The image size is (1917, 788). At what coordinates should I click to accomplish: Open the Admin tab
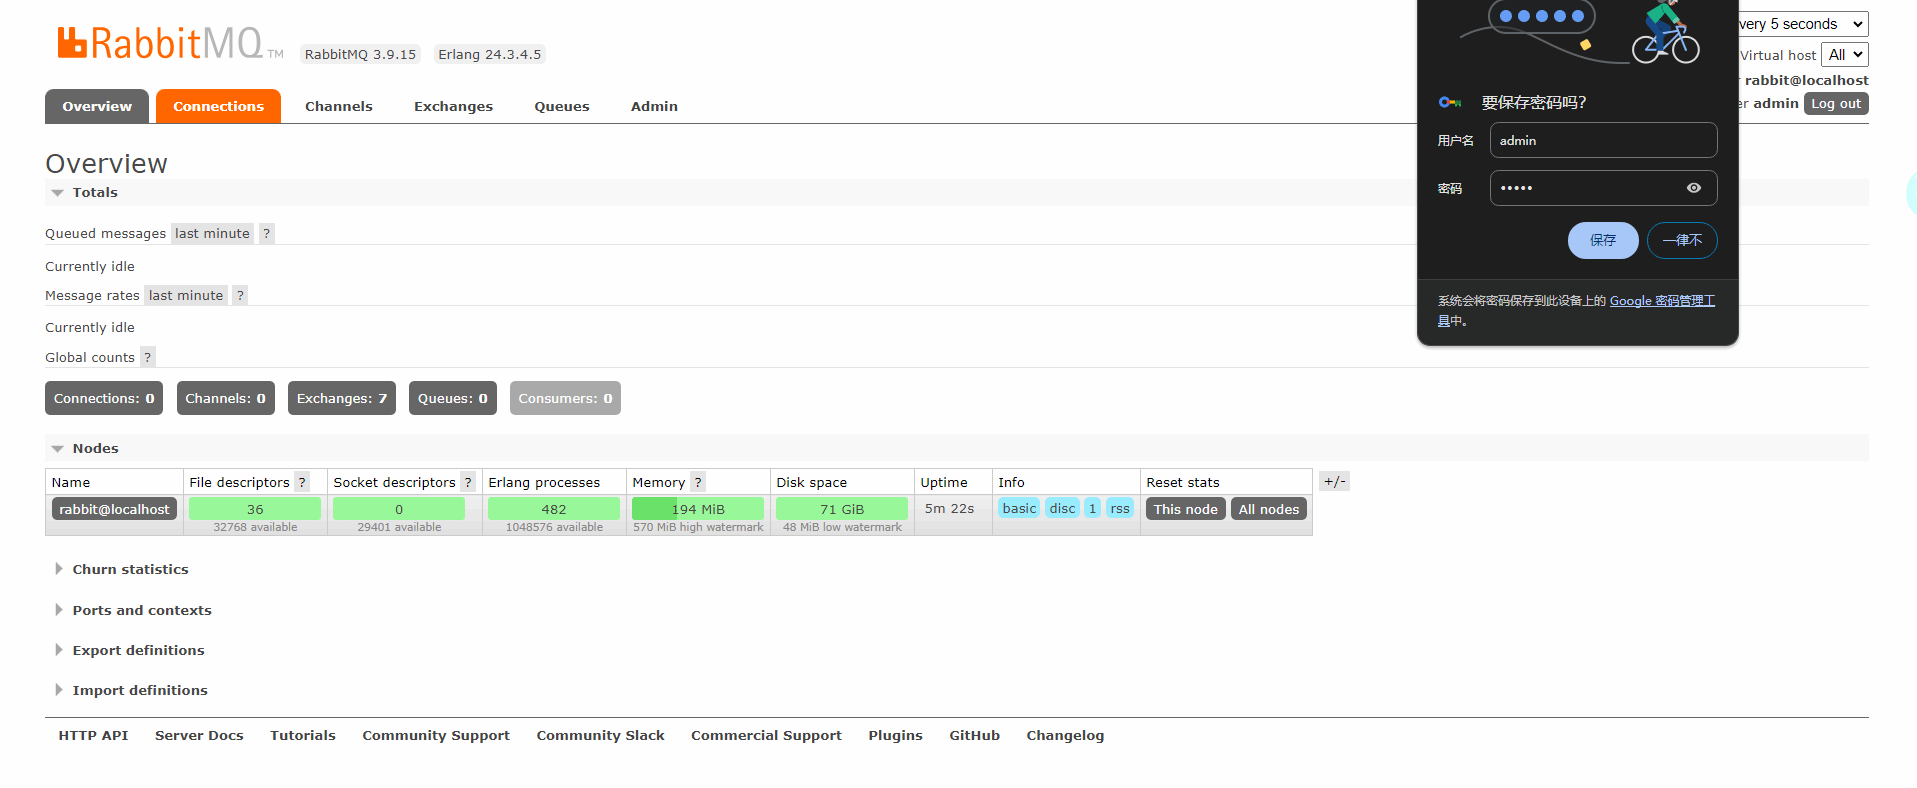pyautogui.click(x=654, y=106)
